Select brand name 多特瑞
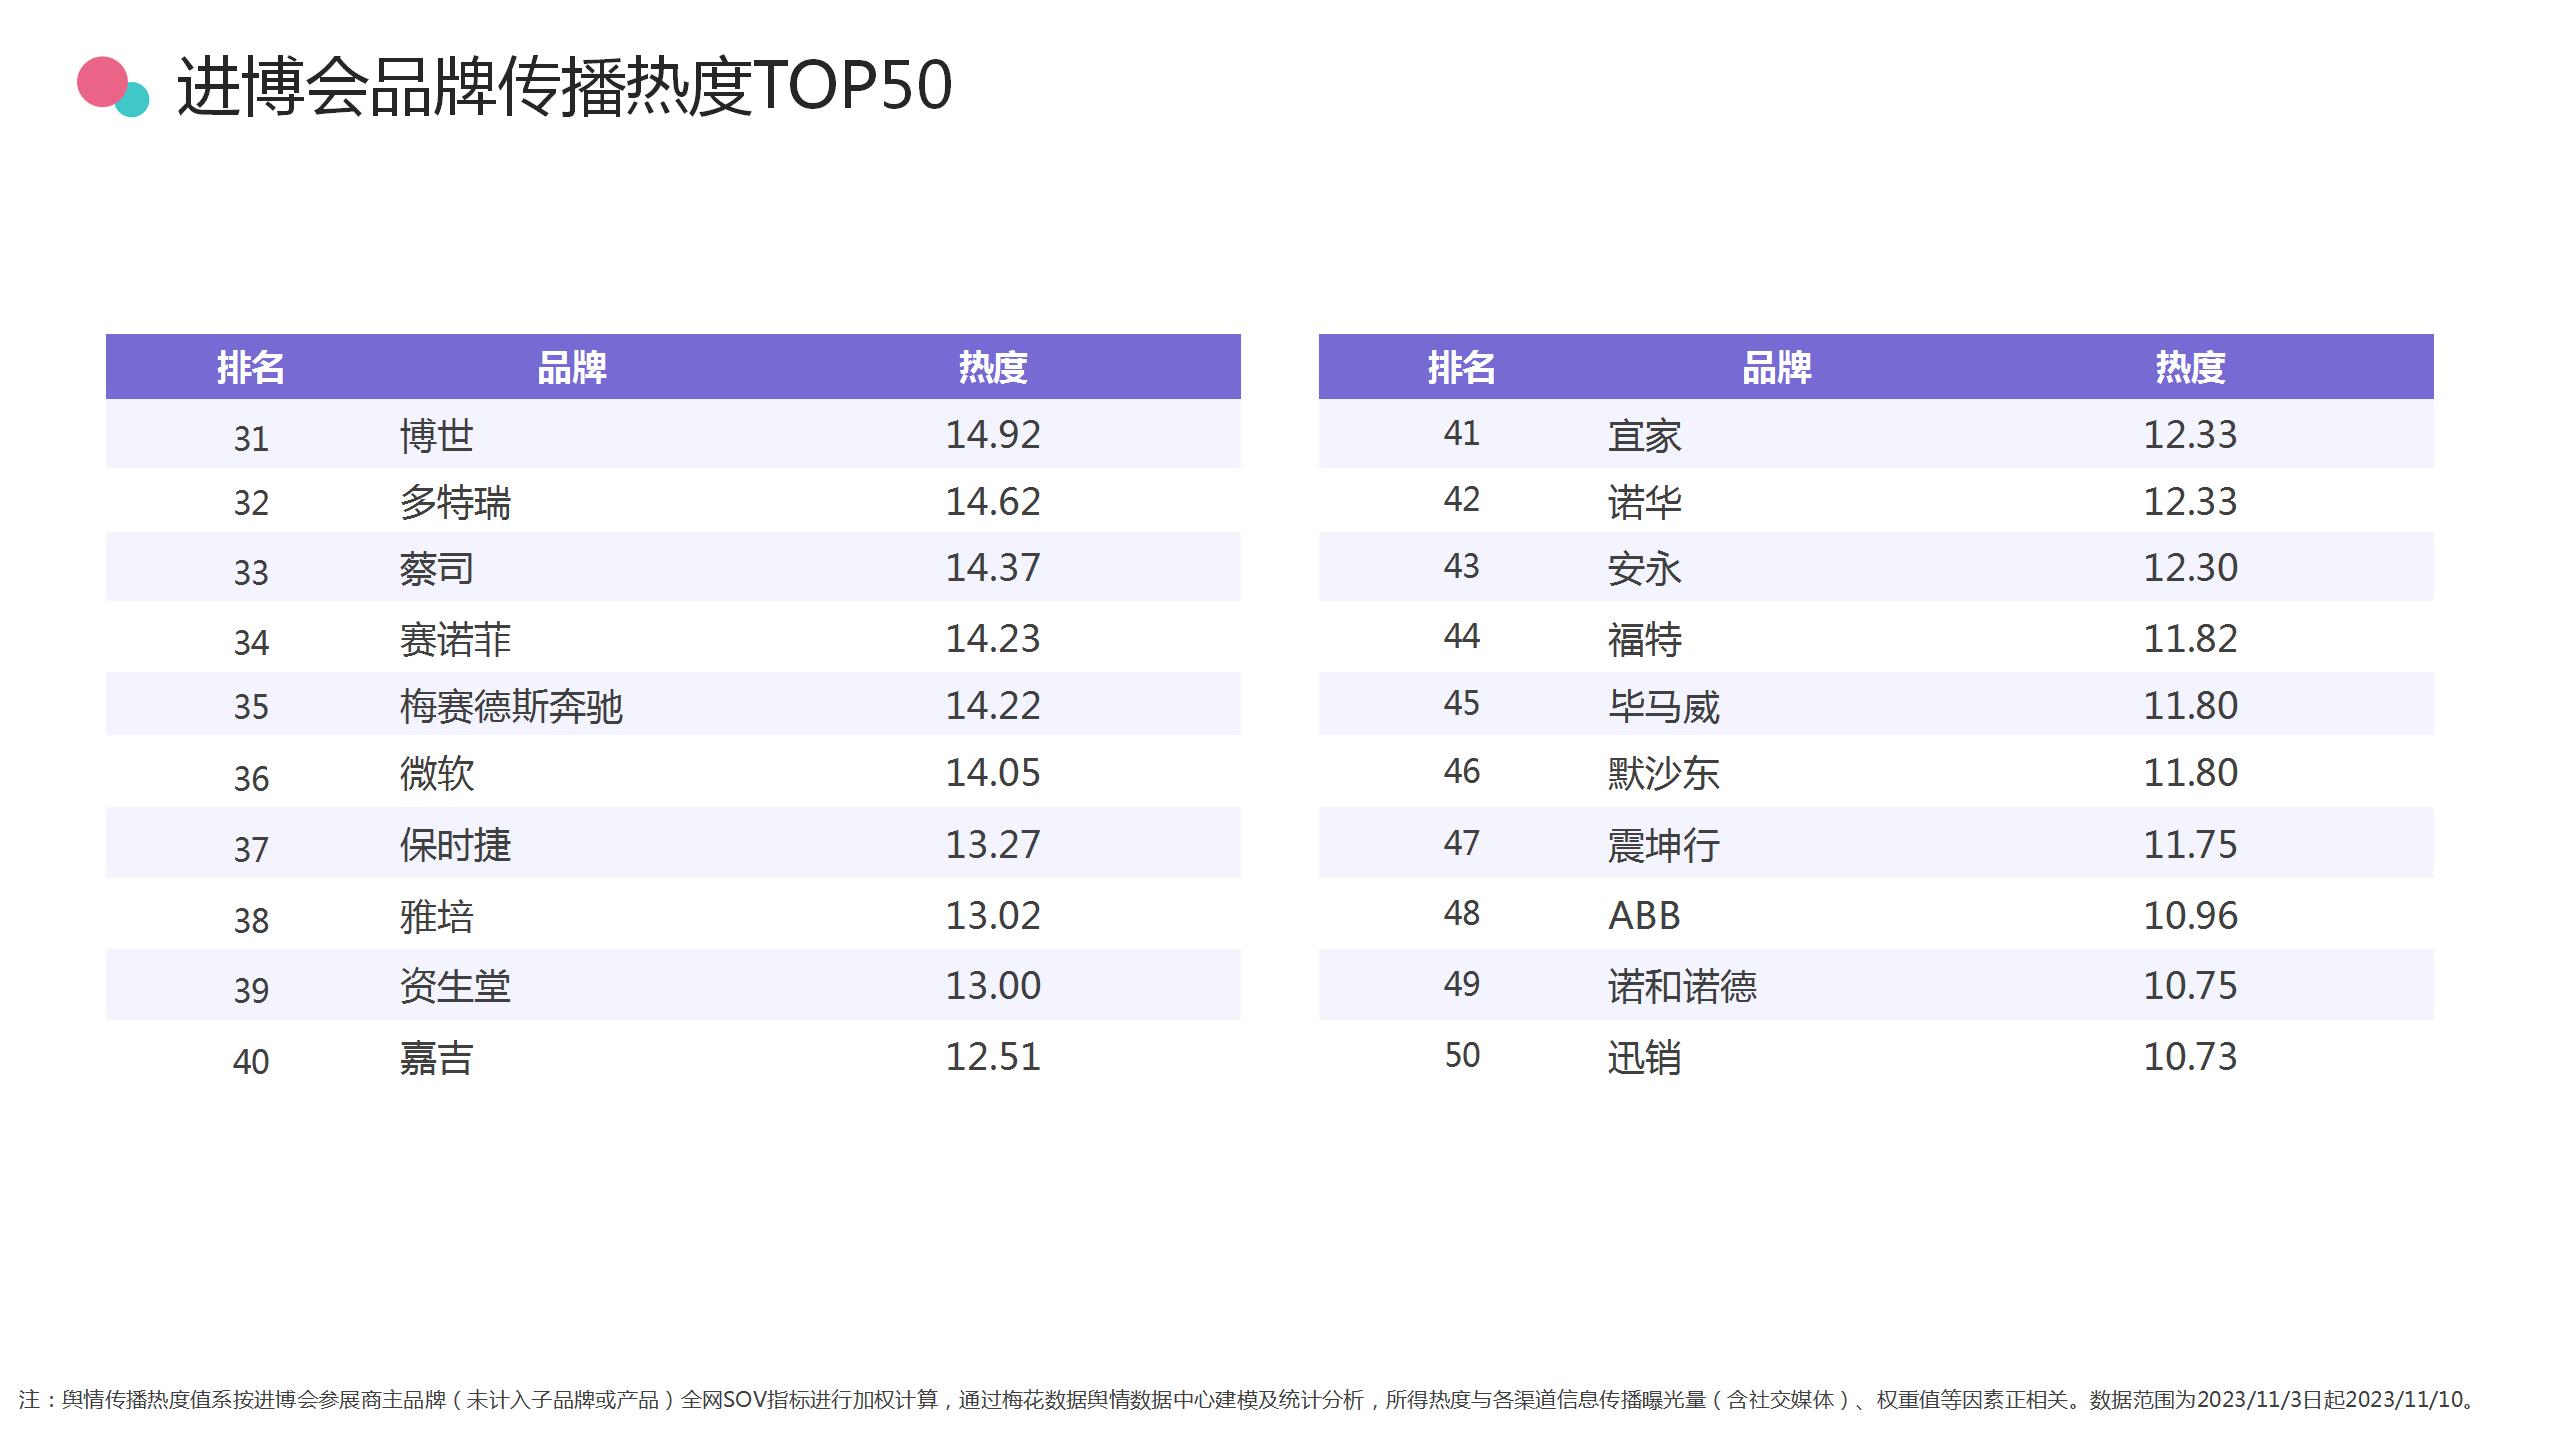This screenshot has width=2560, height=1440. pyautogui.click(x=455, y=502)
